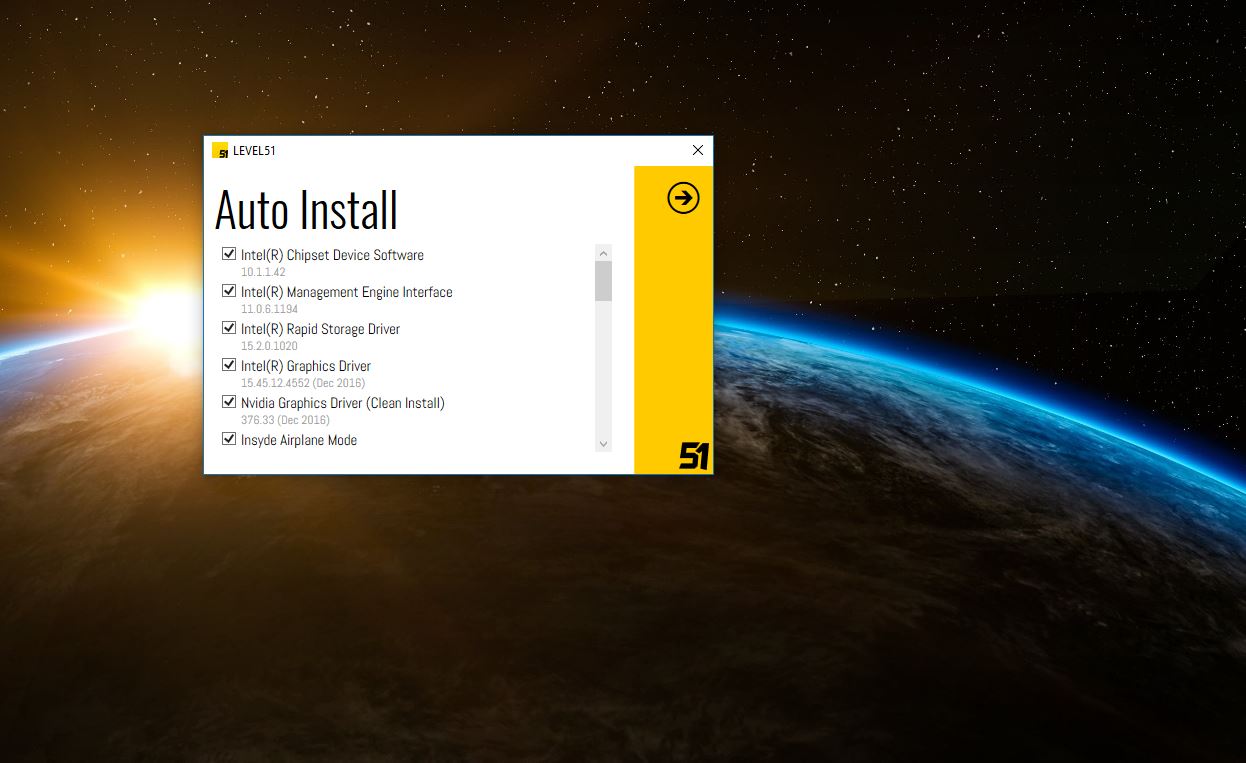Click version 15.45.12.4552 (Dec 2016) text

(x=302, y=383)
